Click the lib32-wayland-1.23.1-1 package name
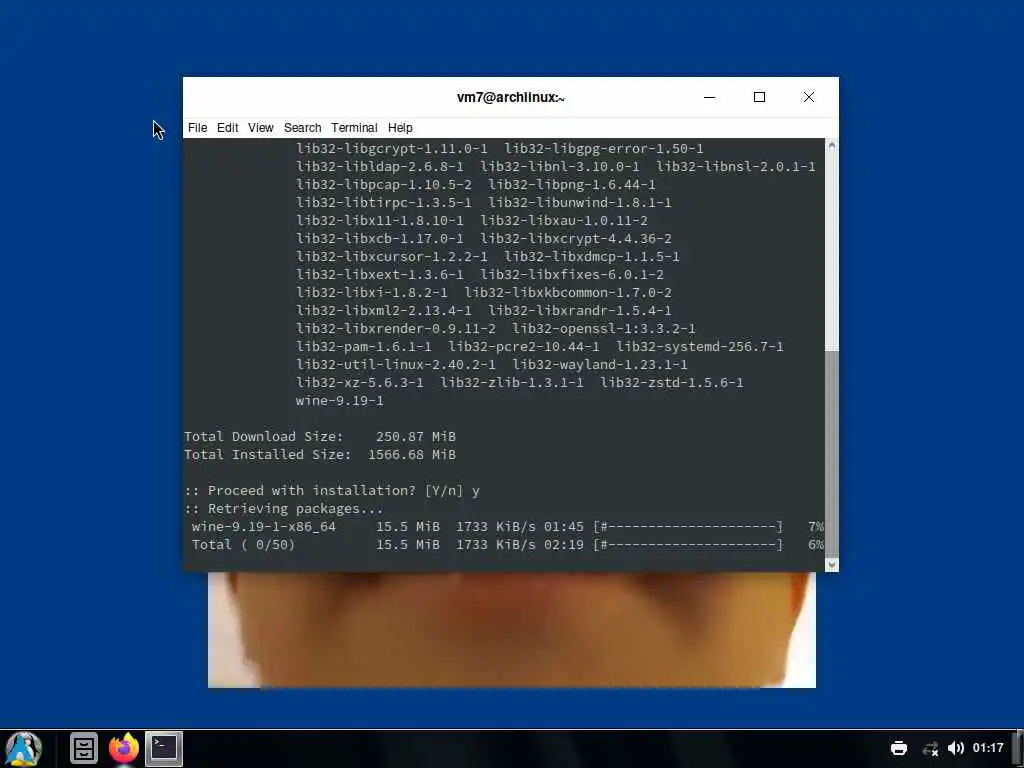The width and height of the screenshot is (1024, 768). pyautogui.click(x=600, y=364)
